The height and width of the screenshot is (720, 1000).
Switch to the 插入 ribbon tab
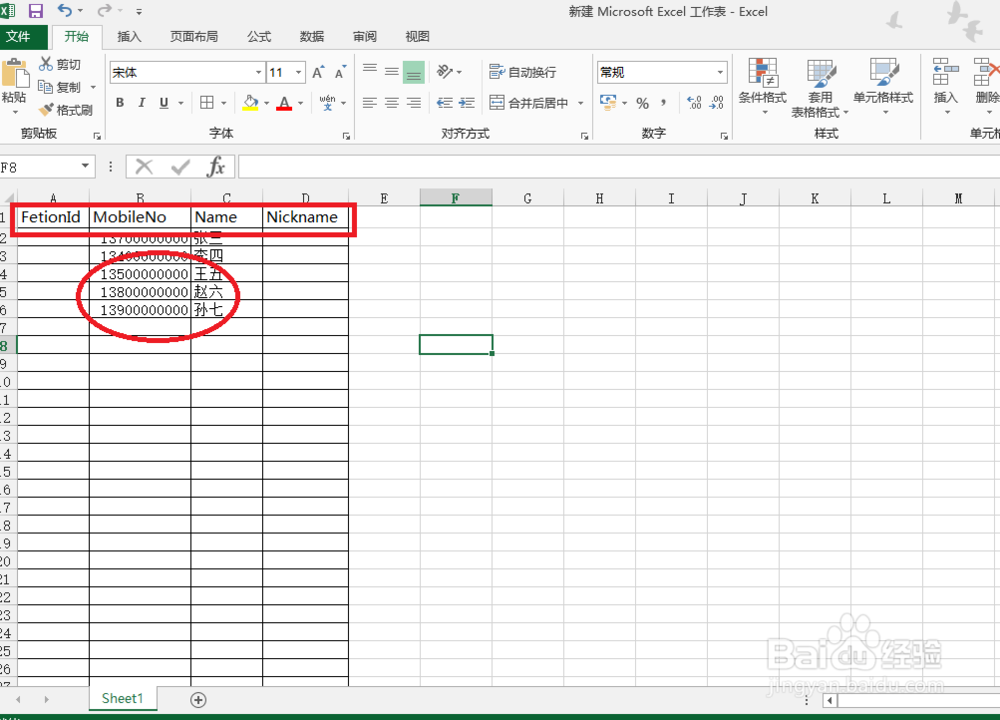(129, 37)
